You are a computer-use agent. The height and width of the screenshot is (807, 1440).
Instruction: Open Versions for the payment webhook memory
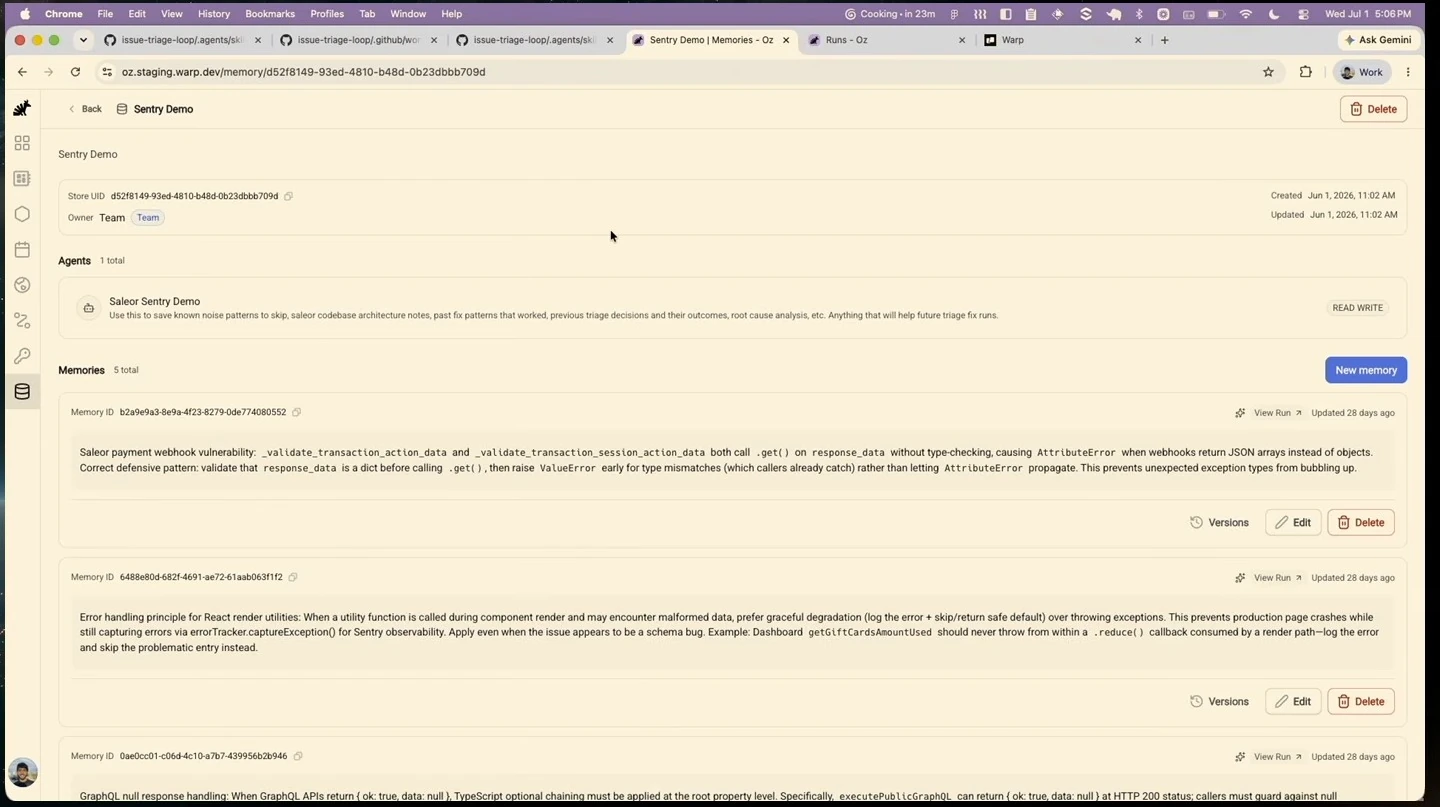pyautogui.click(x=1219, y=522)
